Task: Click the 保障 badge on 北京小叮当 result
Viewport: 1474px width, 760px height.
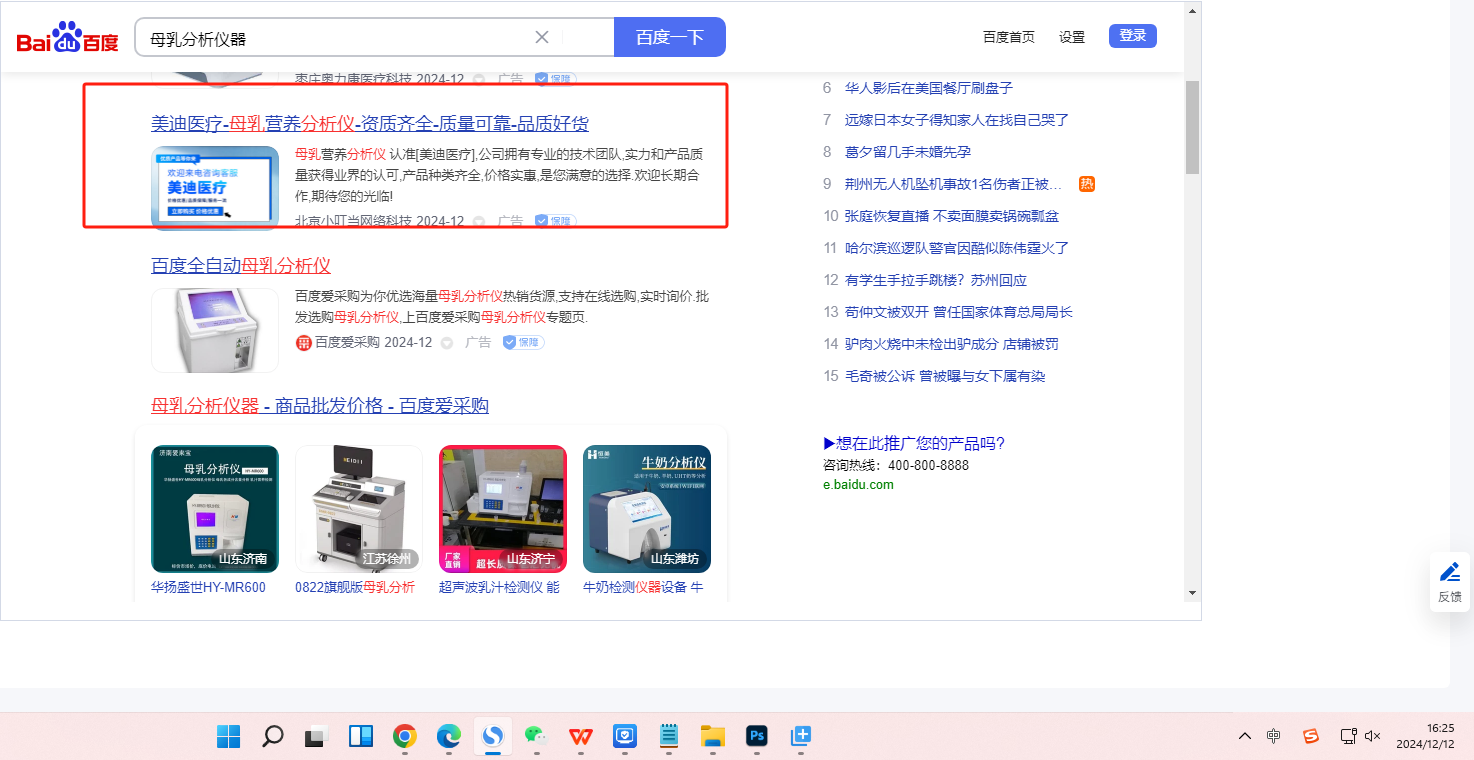Action: (555, 221)
